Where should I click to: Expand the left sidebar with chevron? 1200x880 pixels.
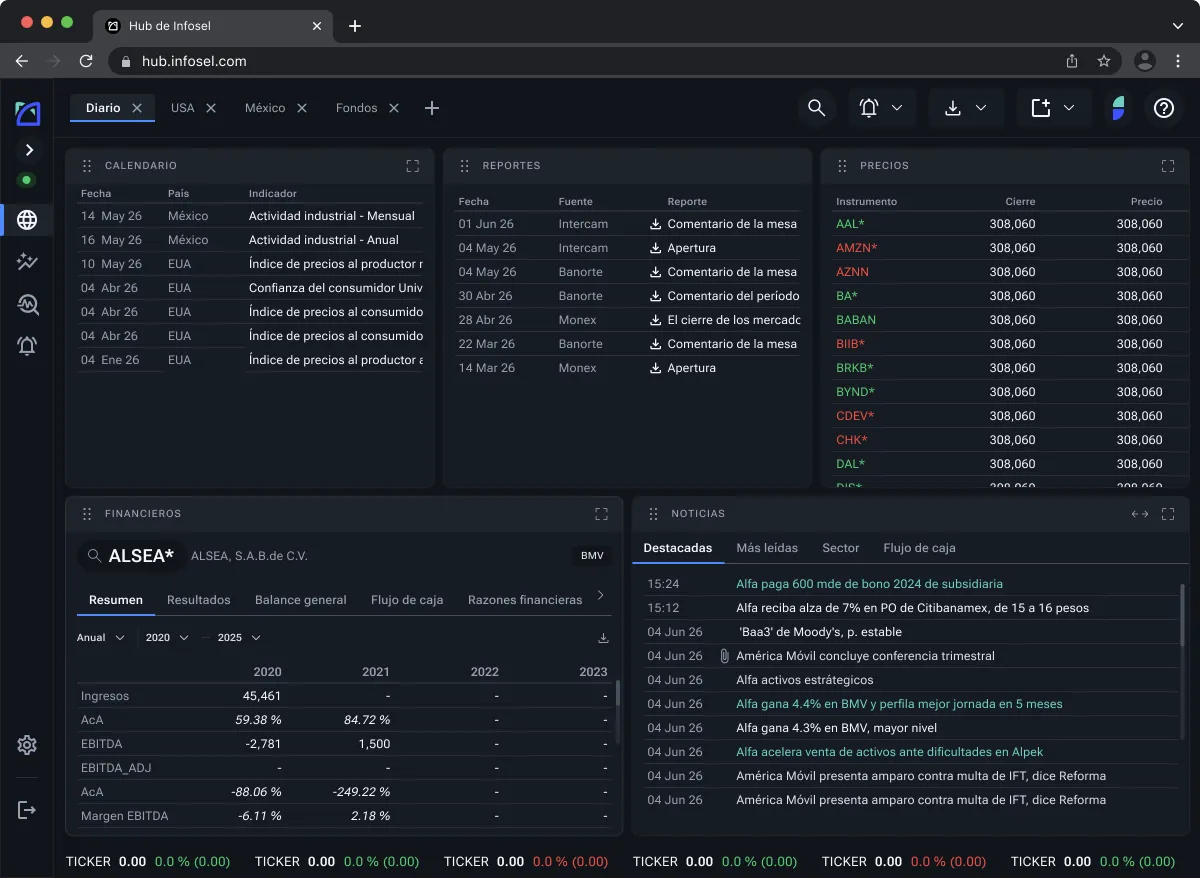click(29, 150)
